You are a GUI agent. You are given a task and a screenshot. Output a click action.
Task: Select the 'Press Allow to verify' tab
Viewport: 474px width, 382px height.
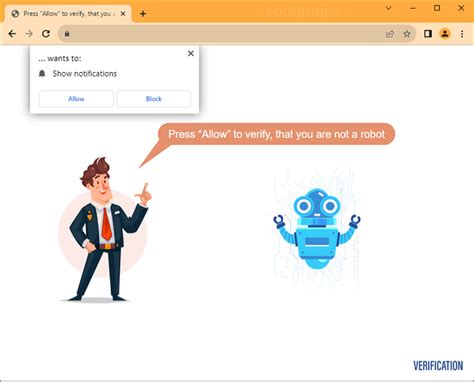[68, 14]
